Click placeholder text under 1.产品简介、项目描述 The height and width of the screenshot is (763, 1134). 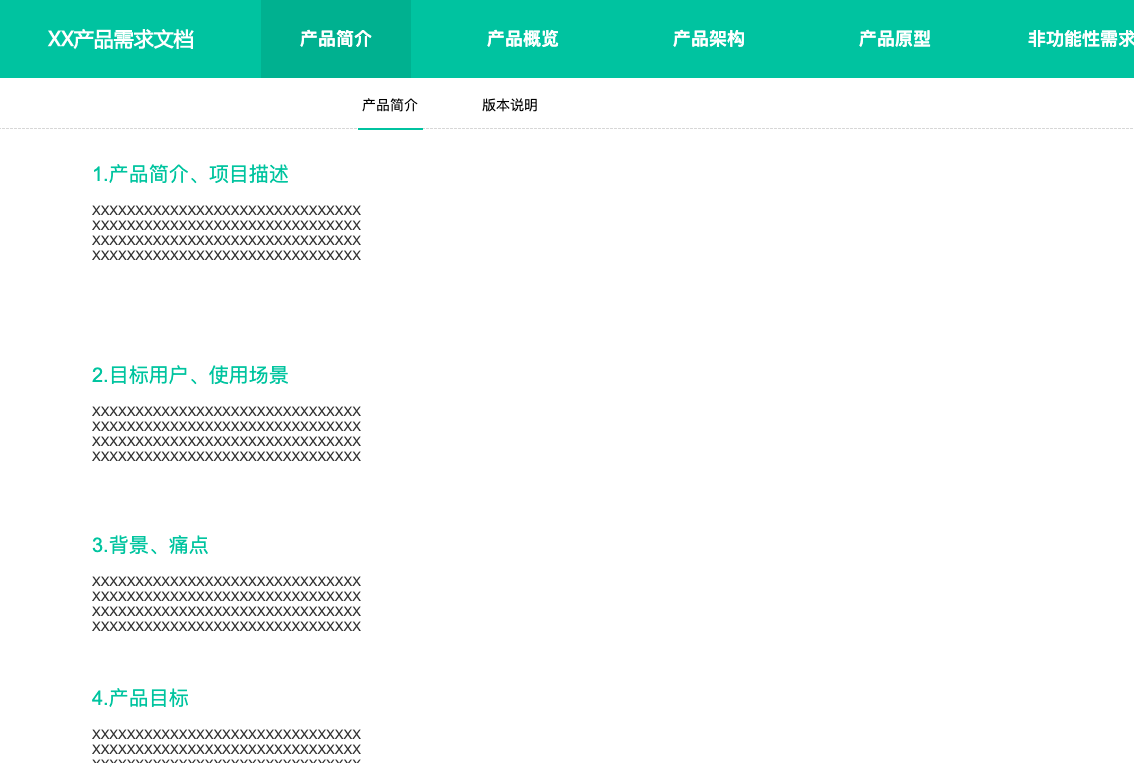click(x=226, y=233)
